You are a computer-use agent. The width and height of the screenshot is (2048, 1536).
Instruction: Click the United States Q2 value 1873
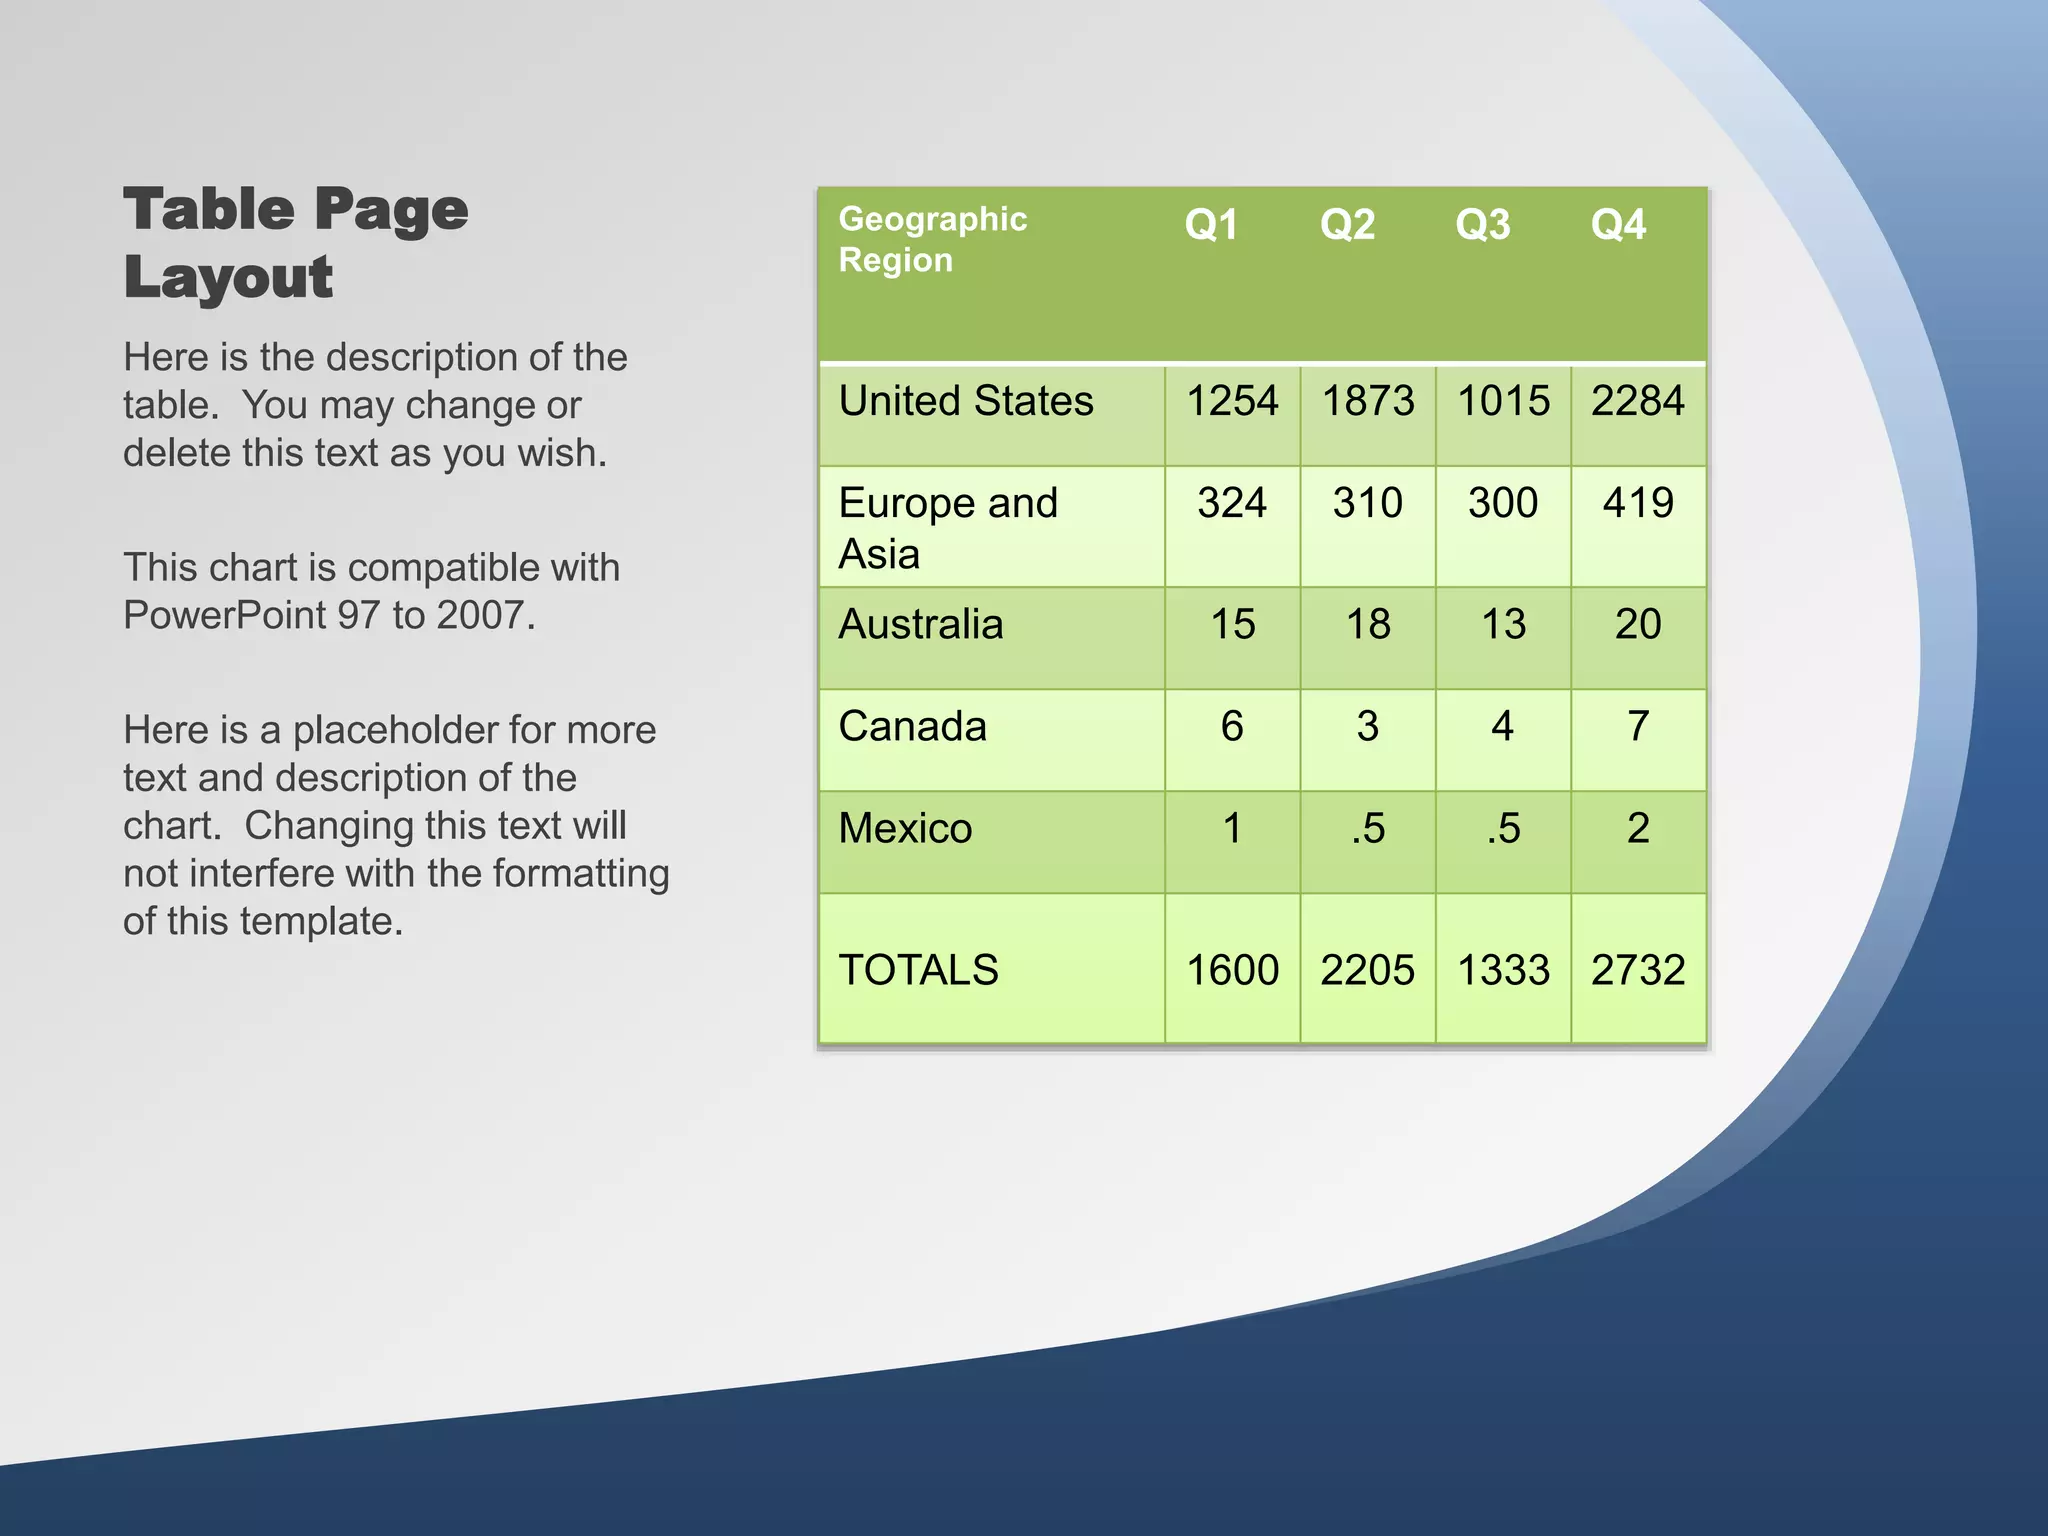[x=1368, y=401]
